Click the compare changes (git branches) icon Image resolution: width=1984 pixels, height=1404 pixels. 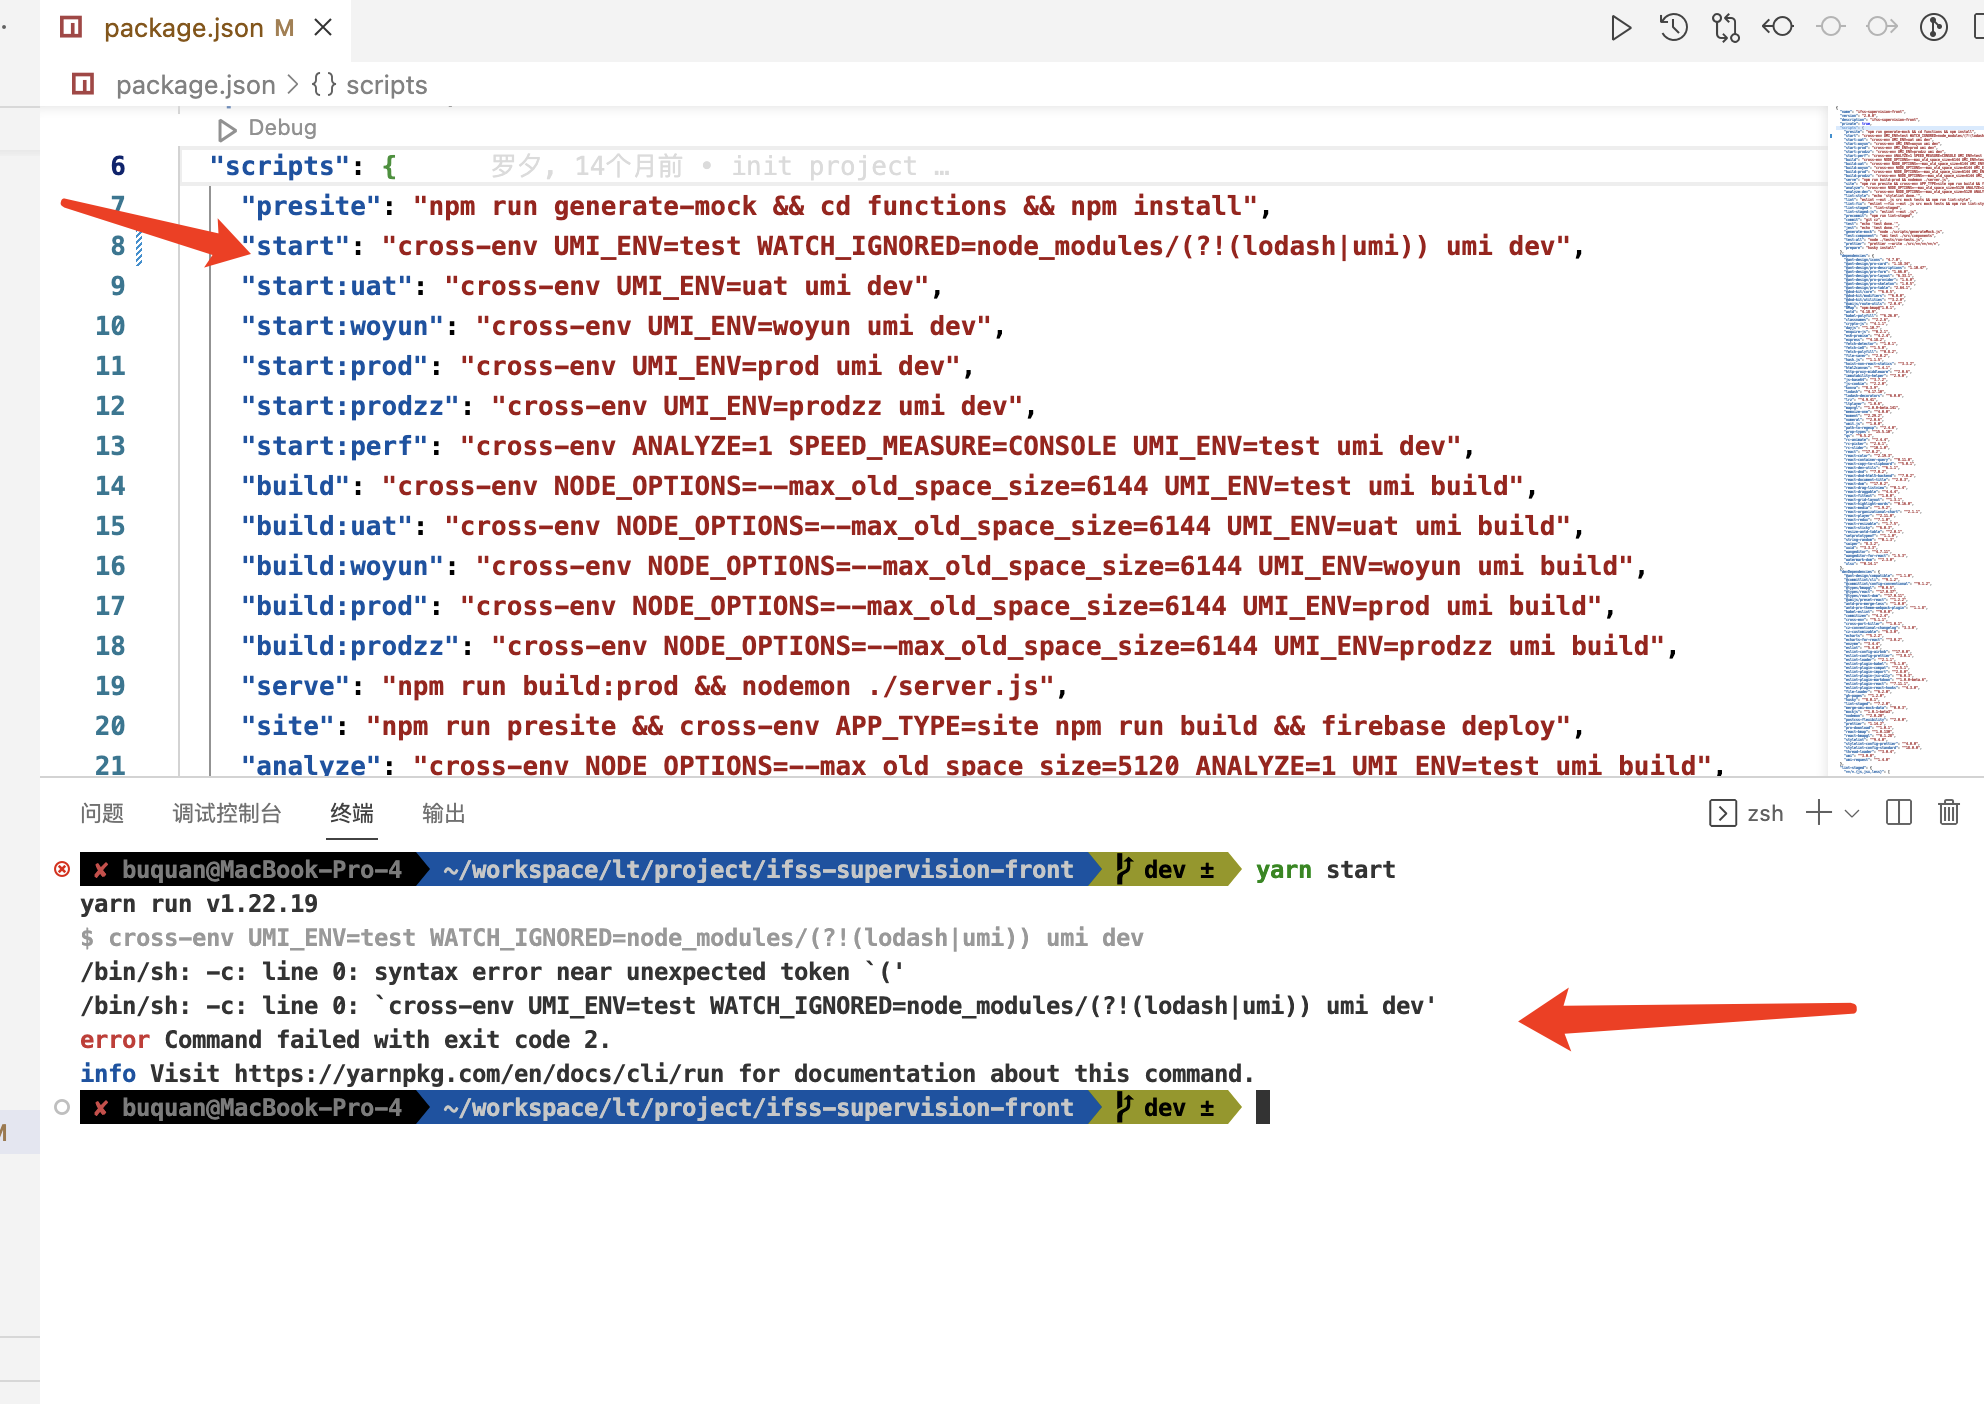1726,28
